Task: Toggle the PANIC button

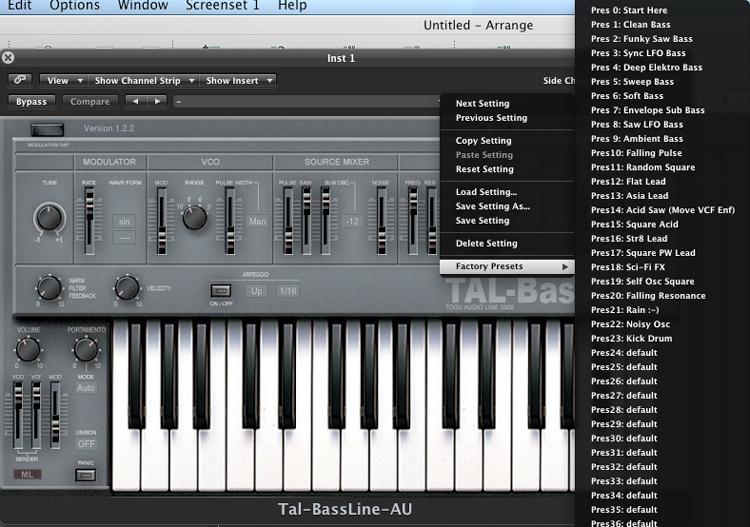Action: pos(86,475)
